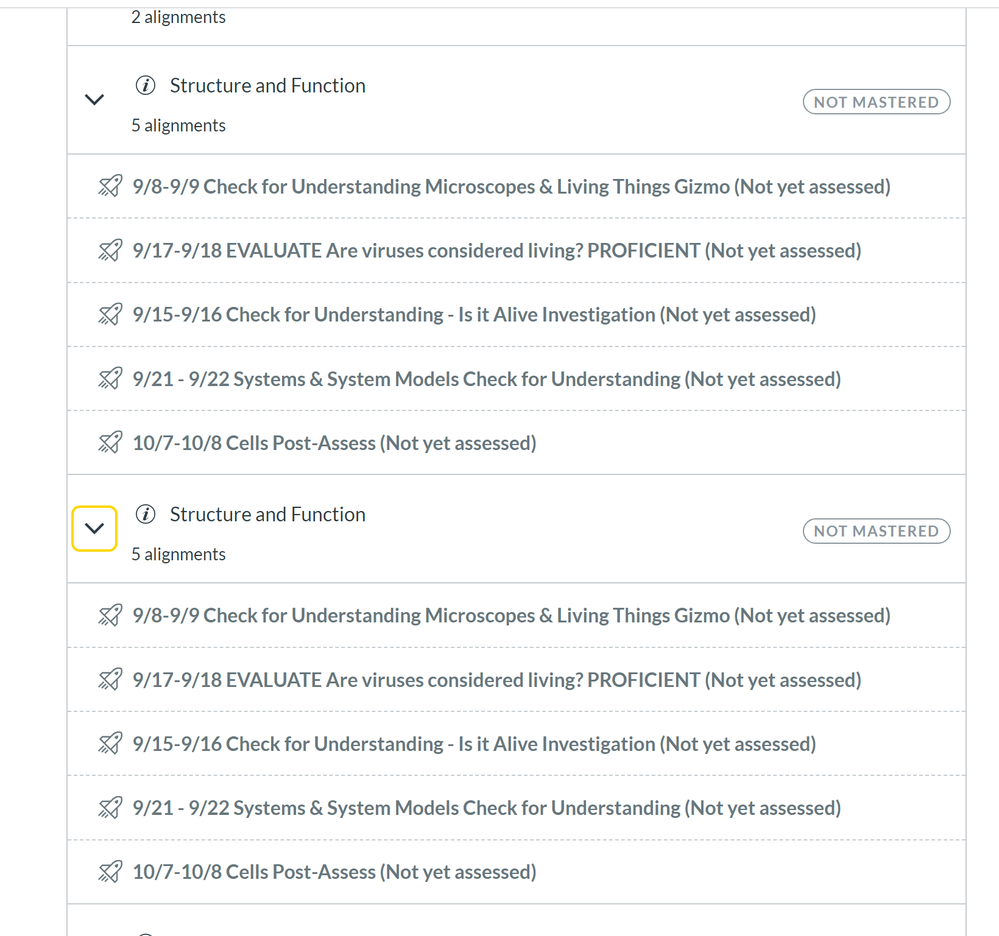Click the first Structure and Function title
999x936 pixels.
click(x=268, y=85)
